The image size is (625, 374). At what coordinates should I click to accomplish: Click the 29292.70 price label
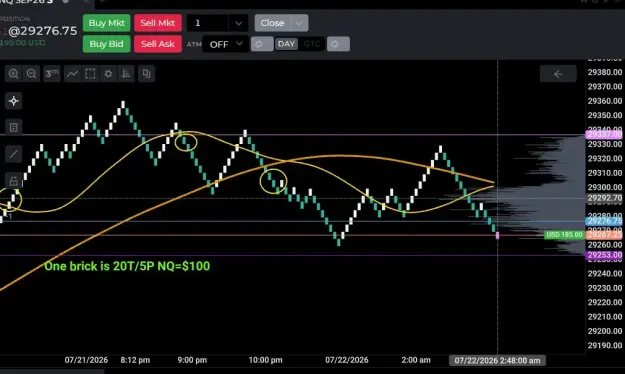[x=604, y=198]
